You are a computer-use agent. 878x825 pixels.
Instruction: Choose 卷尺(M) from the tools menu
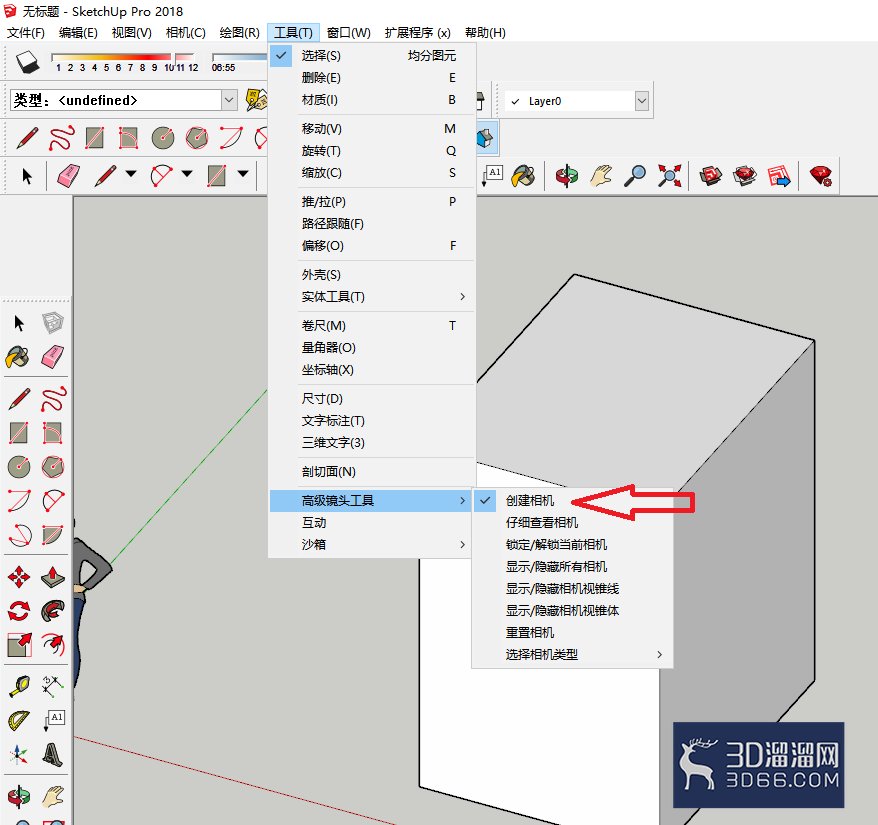pos(372,325)
